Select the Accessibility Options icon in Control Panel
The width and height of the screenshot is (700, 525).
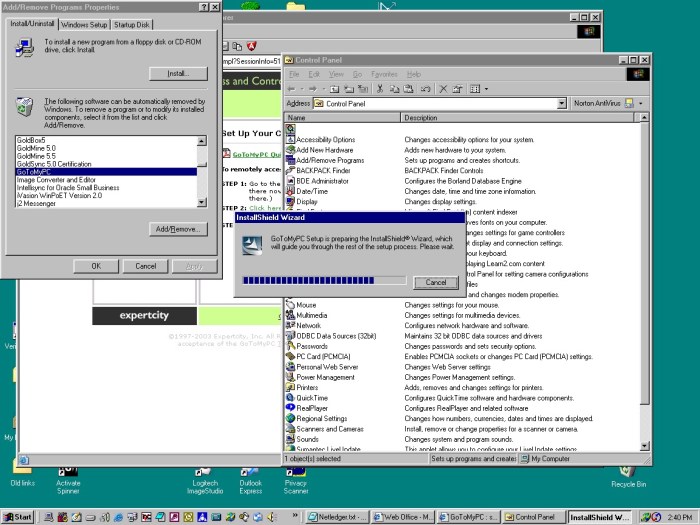291,139
